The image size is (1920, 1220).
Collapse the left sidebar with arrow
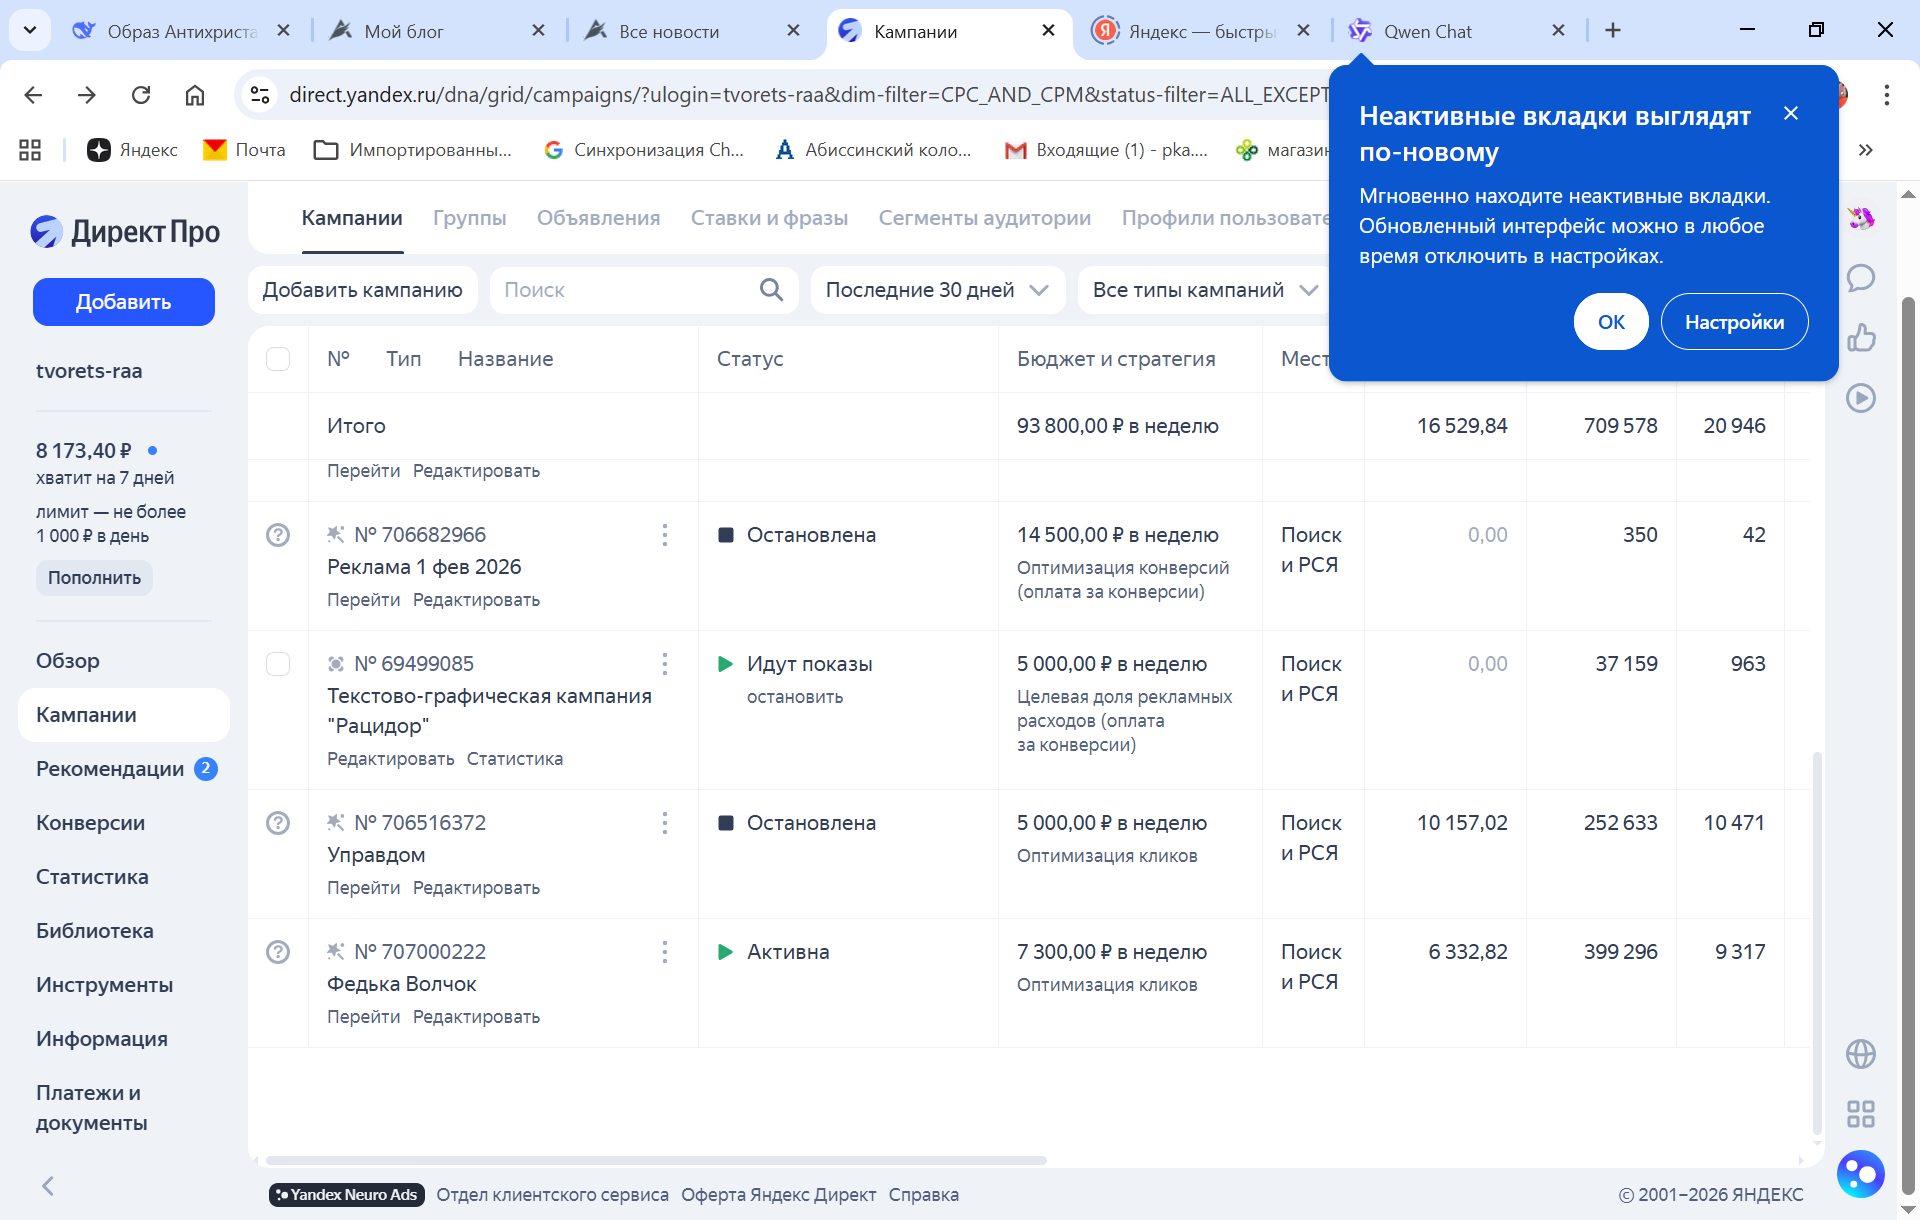pyautogui.click(x=48, y=1186)
